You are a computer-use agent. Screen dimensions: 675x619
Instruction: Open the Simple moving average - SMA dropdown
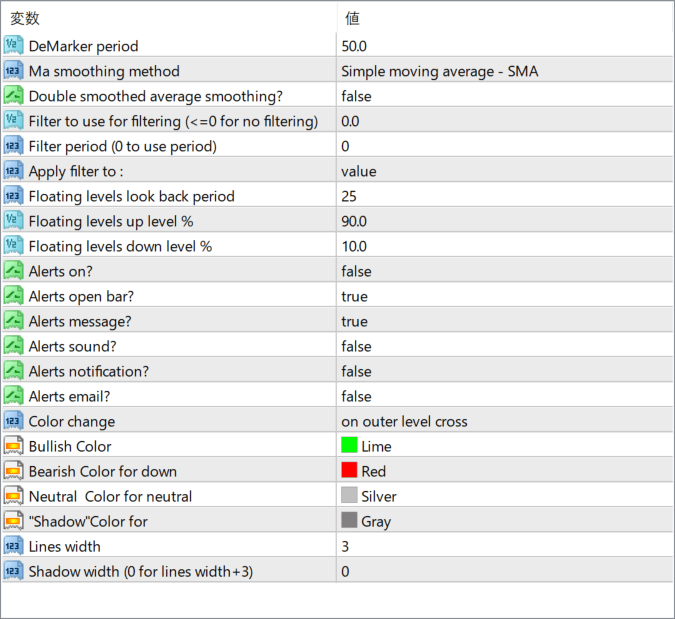[x=505, y=71]
